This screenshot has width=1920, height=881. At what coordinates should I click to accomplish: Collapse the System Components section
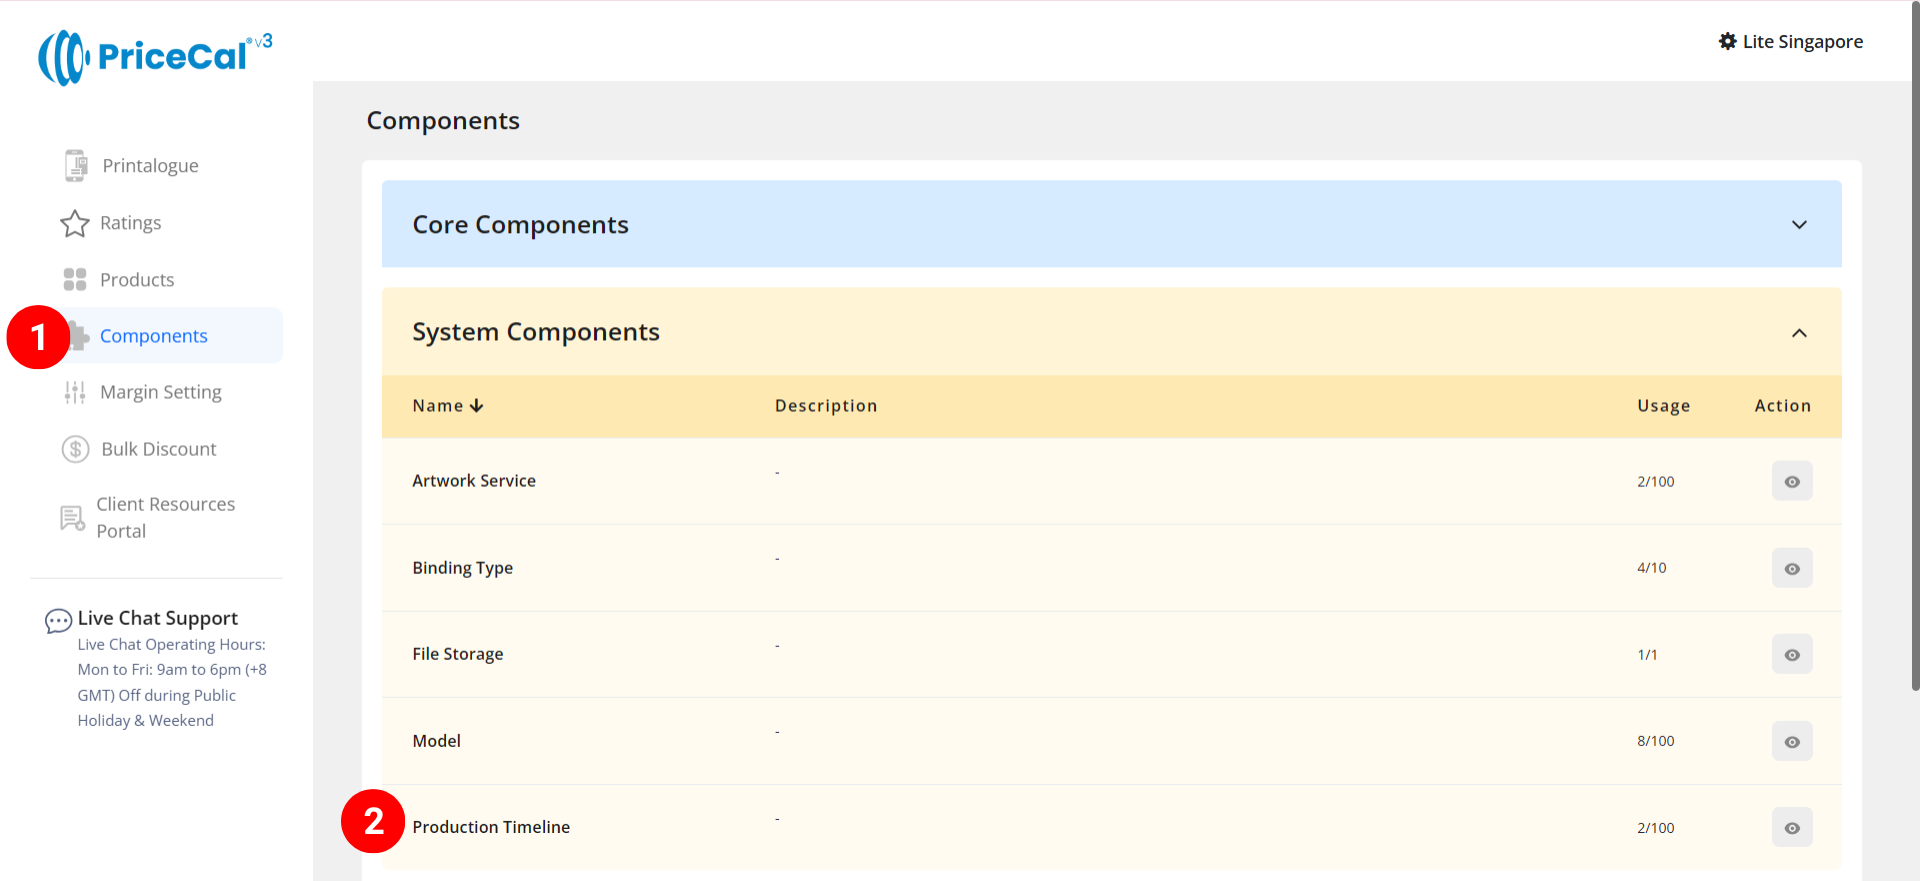pos(1798,333)
